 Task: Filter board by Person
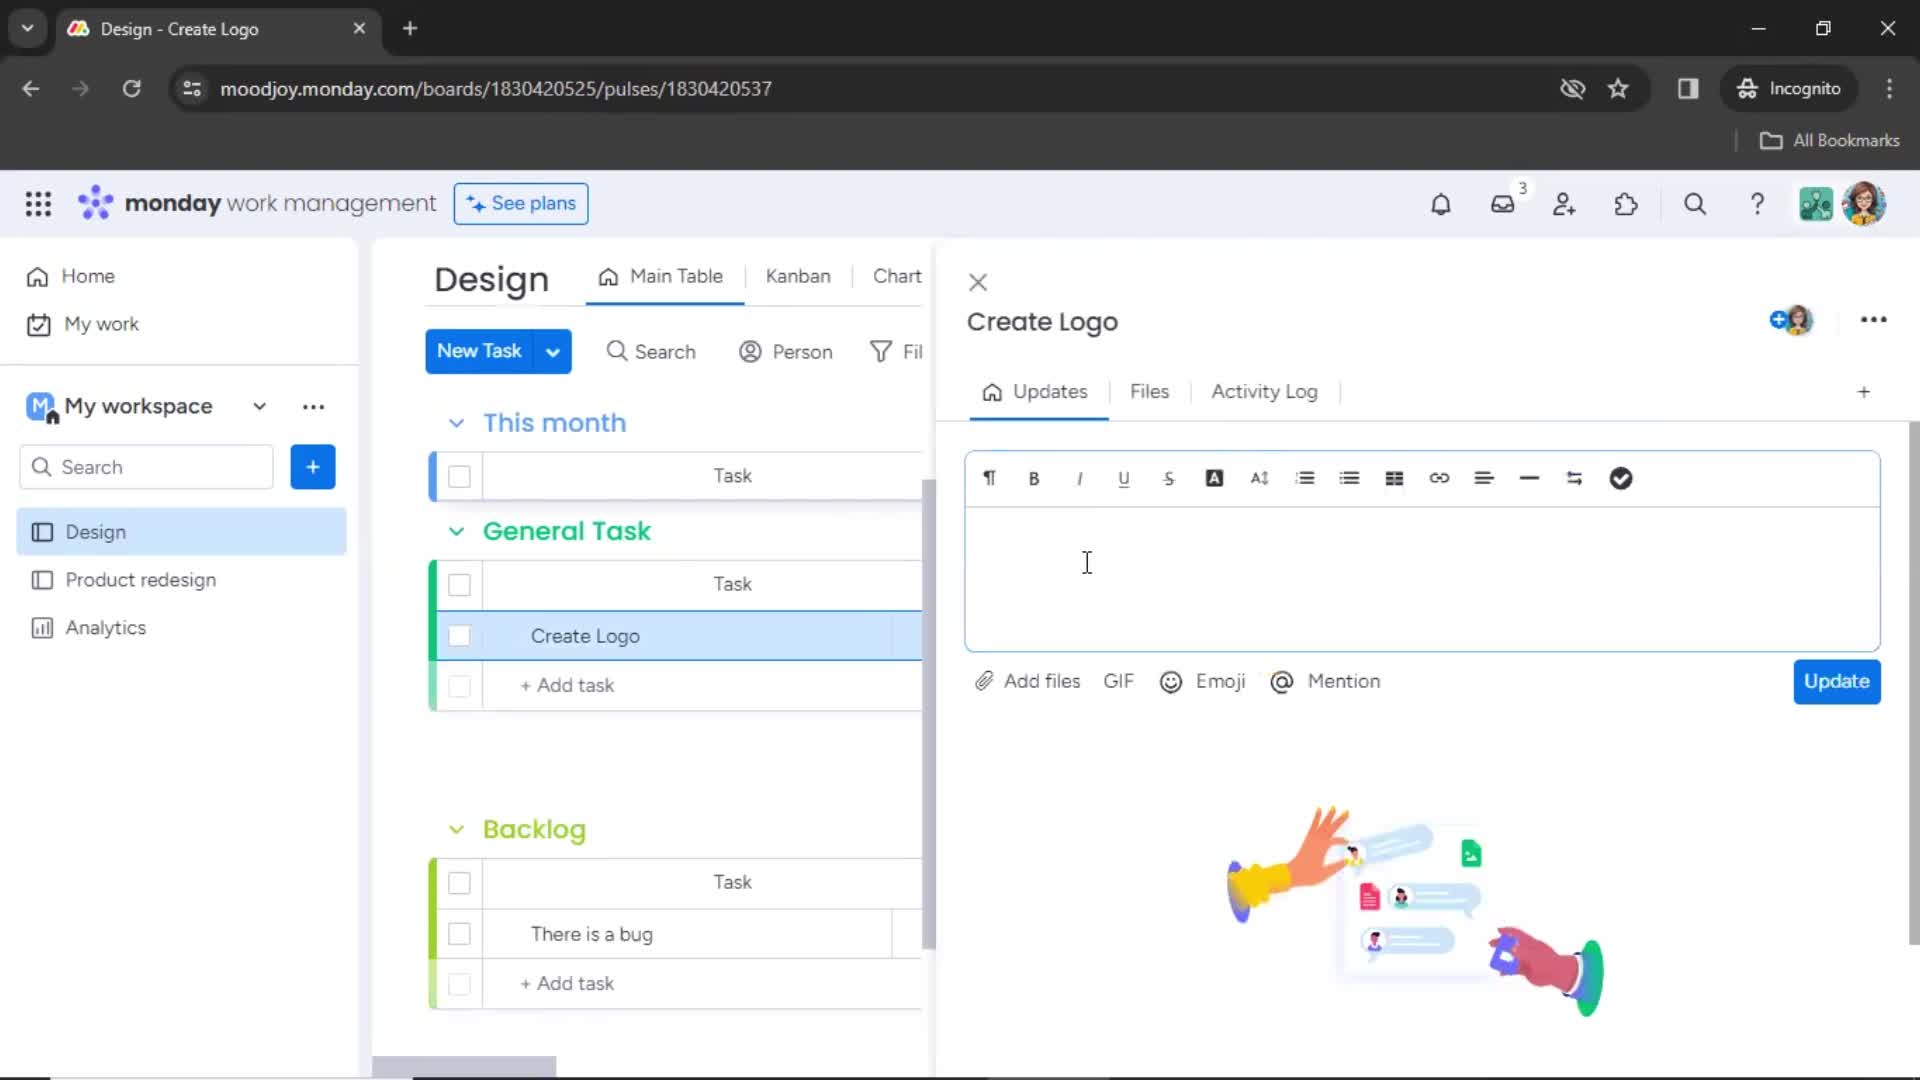[x=786, y=352]
